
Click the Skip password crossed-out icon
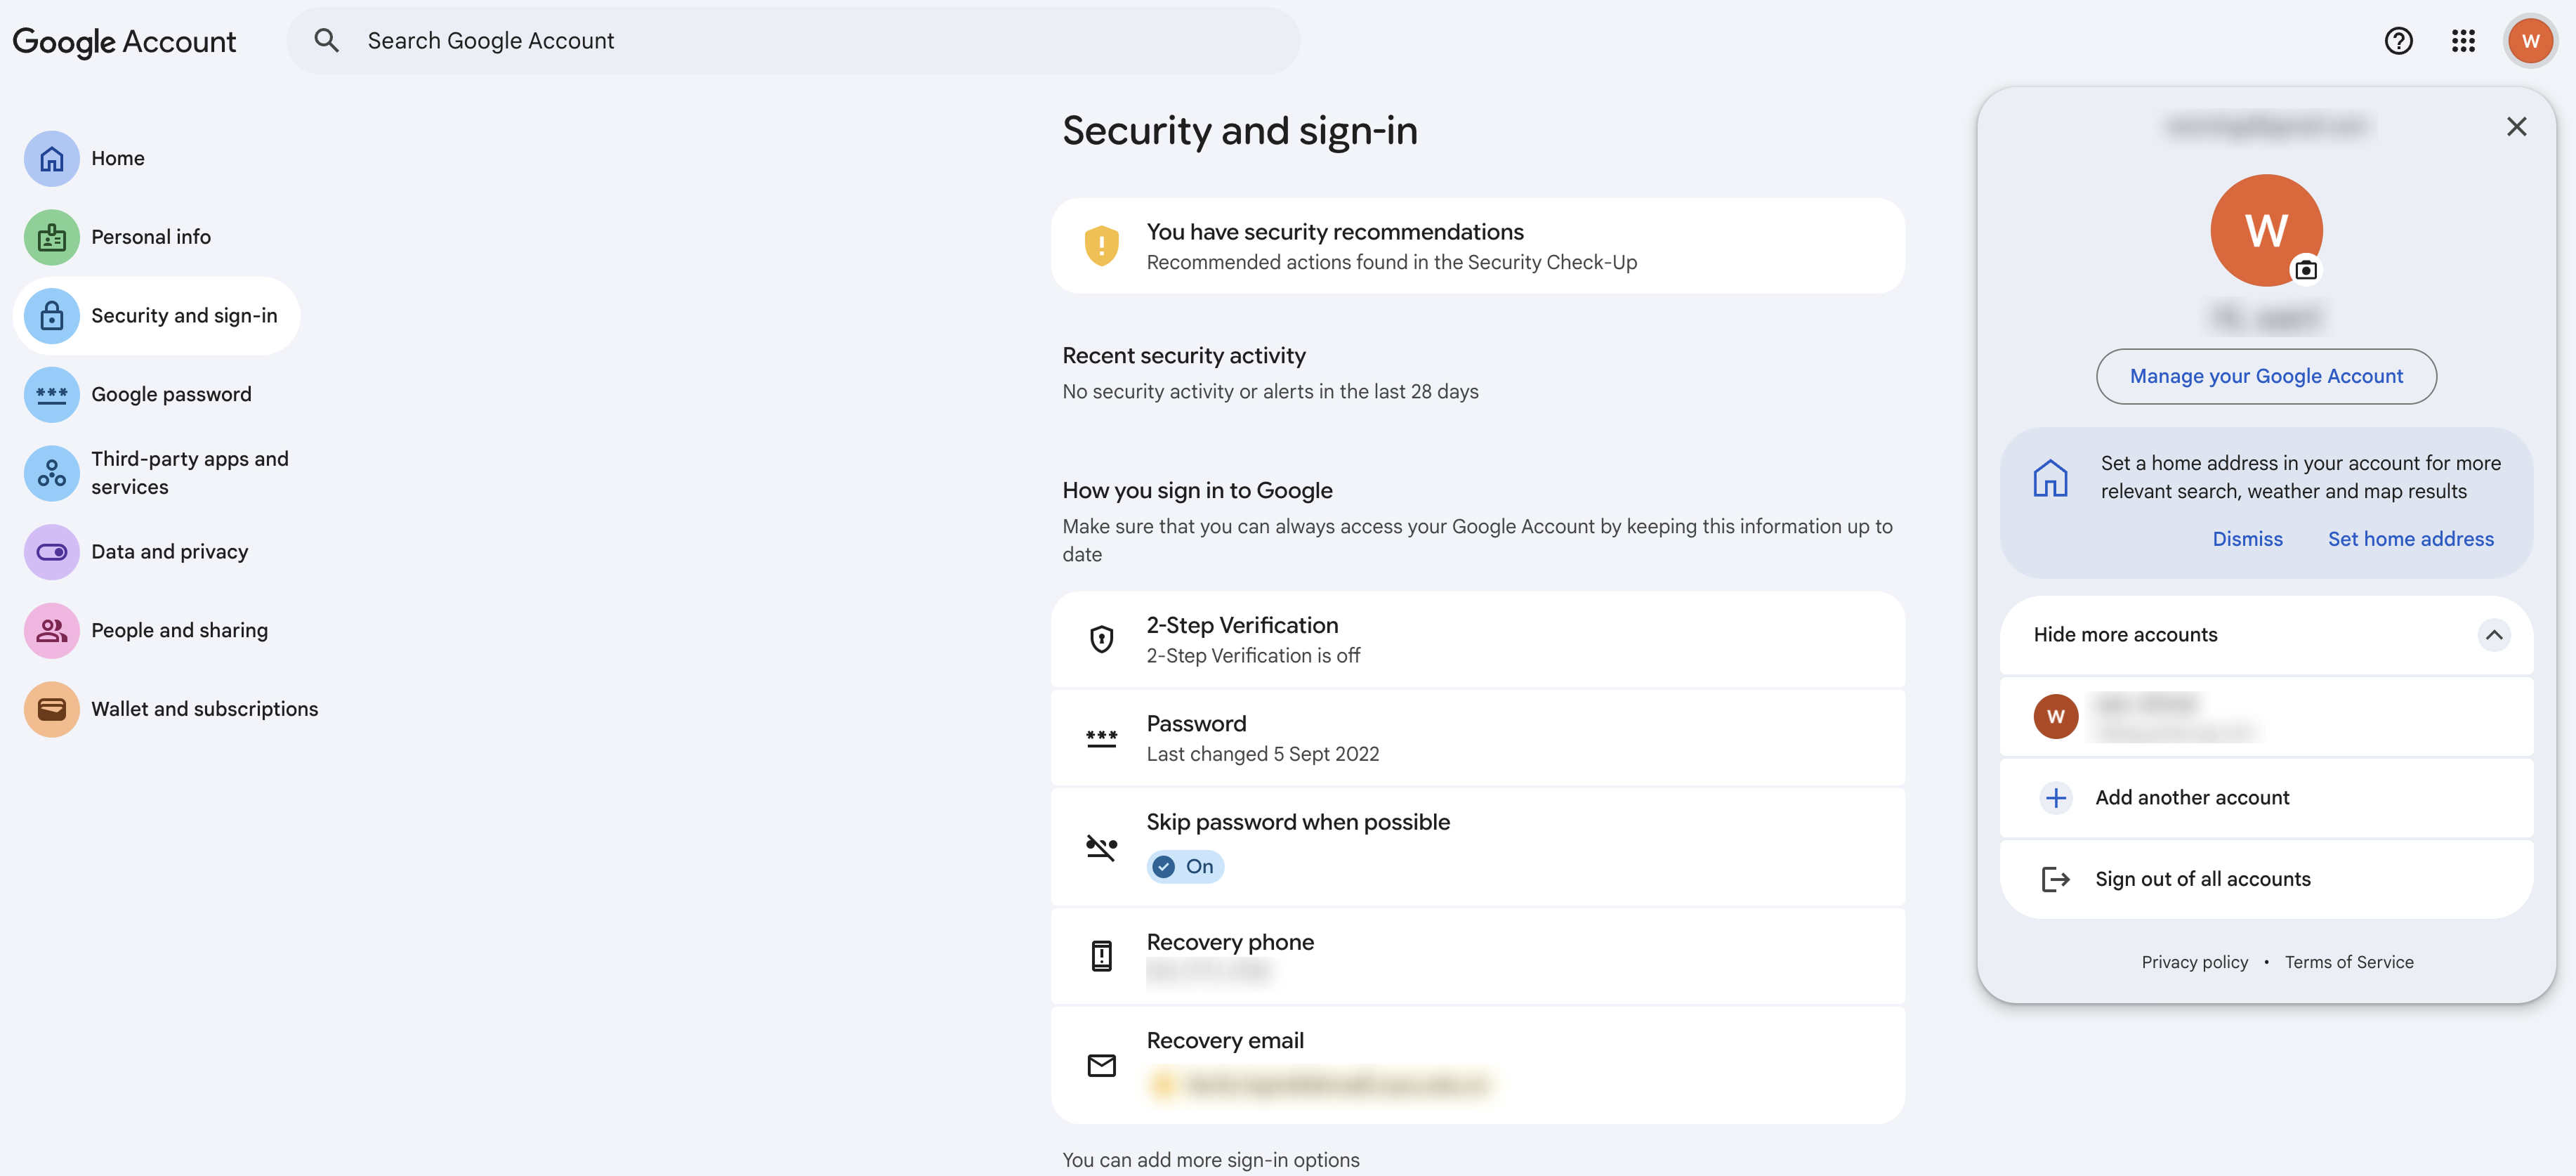(x=1101, y=847)
